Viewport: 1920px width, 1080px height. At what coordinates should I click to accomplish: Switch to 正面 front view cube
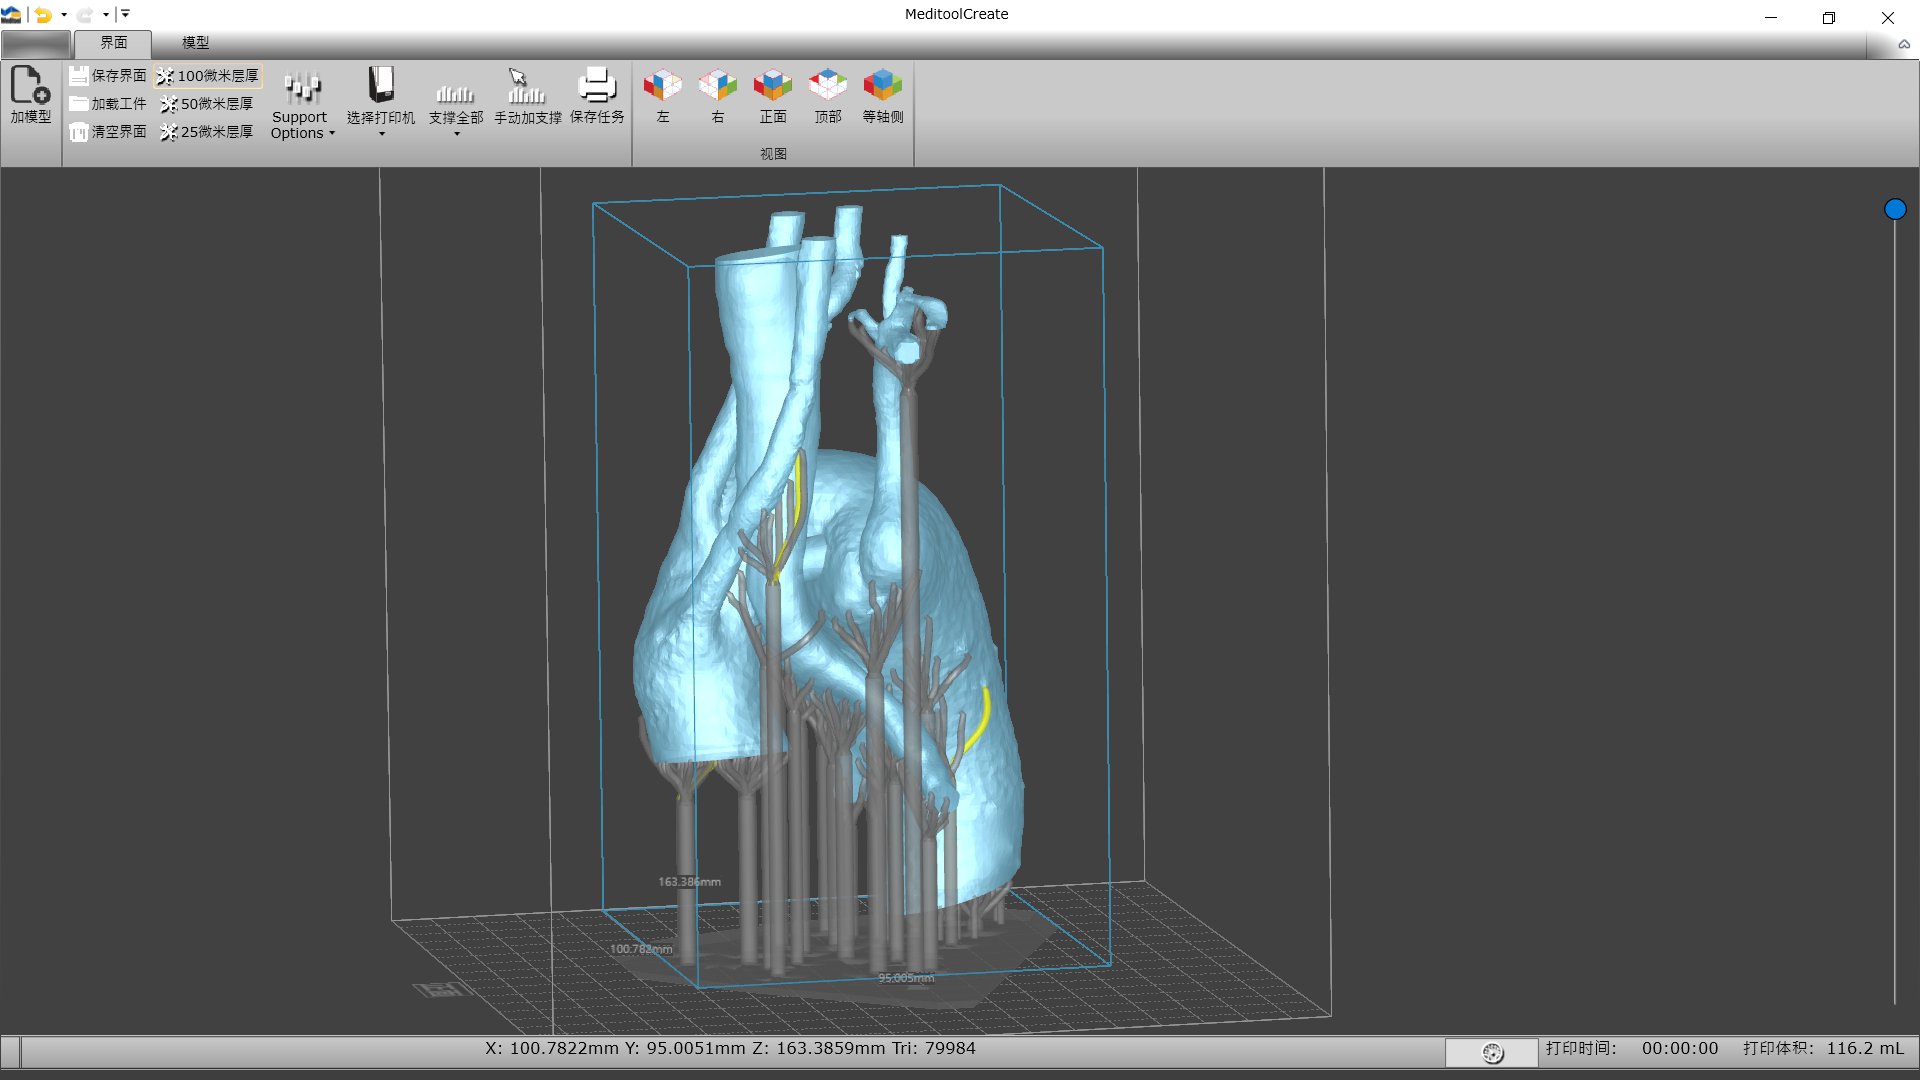(x=772, y=86)
